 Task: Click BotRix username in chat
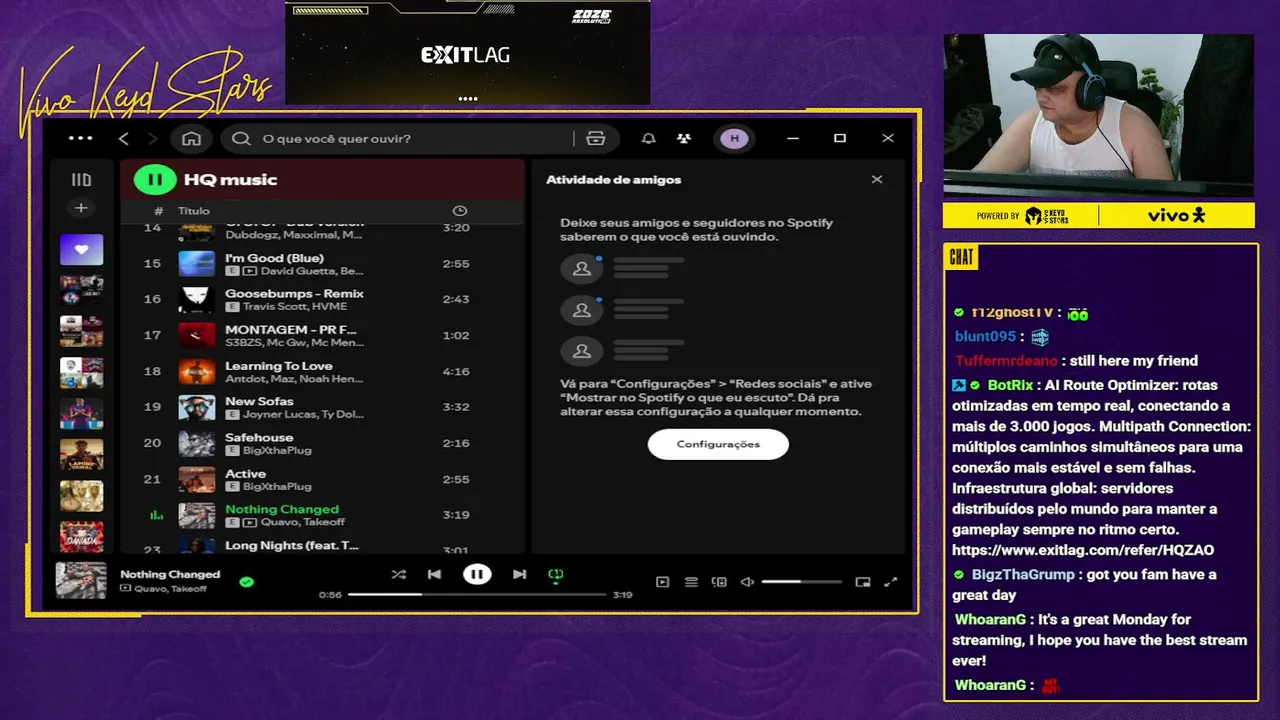pos(1010,385)
